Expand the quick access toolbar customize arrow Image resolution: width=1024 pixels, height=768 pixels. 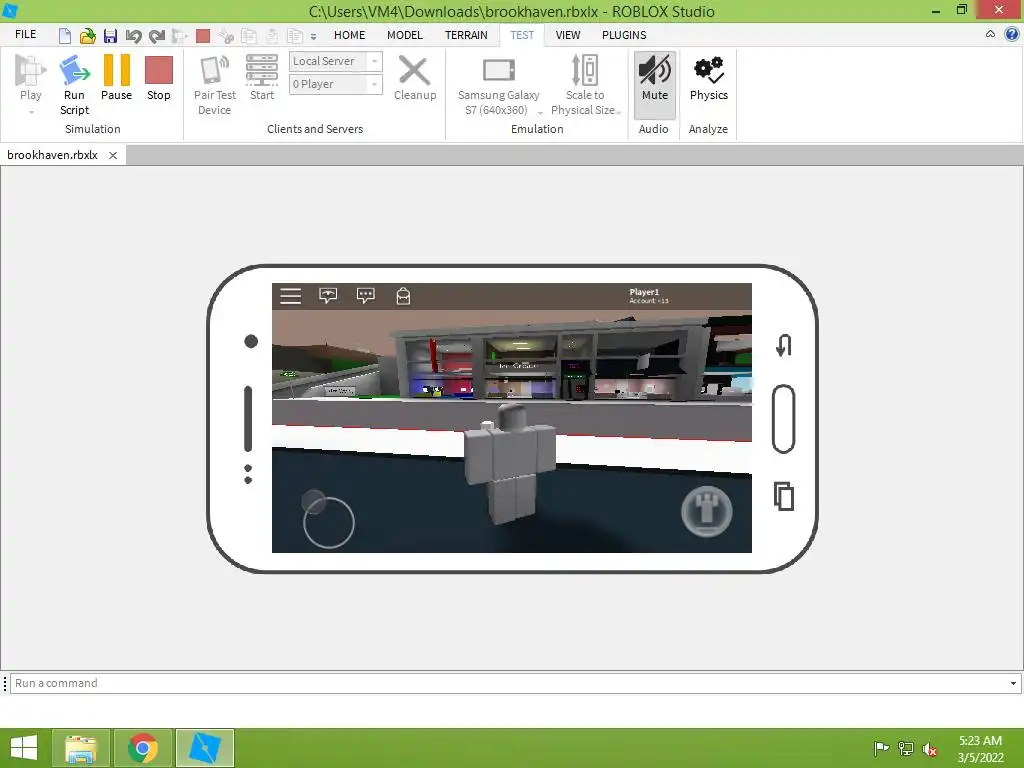313,37
